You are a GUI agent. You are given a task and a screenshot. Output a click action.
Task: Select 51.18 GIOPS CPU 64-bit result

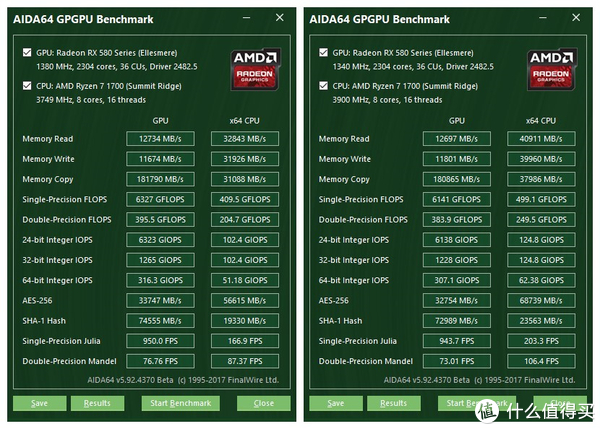(x=245, y=280)
